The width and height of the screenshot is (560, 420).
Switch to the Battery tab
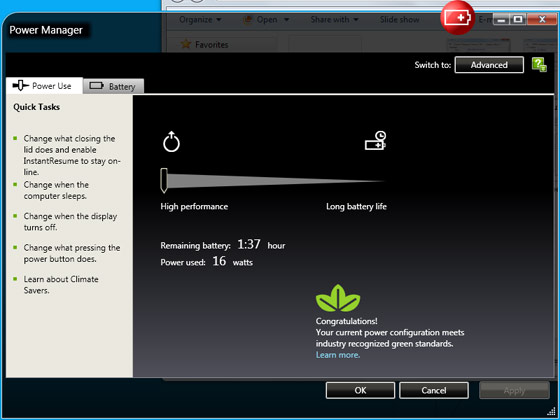click(x=114, y=86)
